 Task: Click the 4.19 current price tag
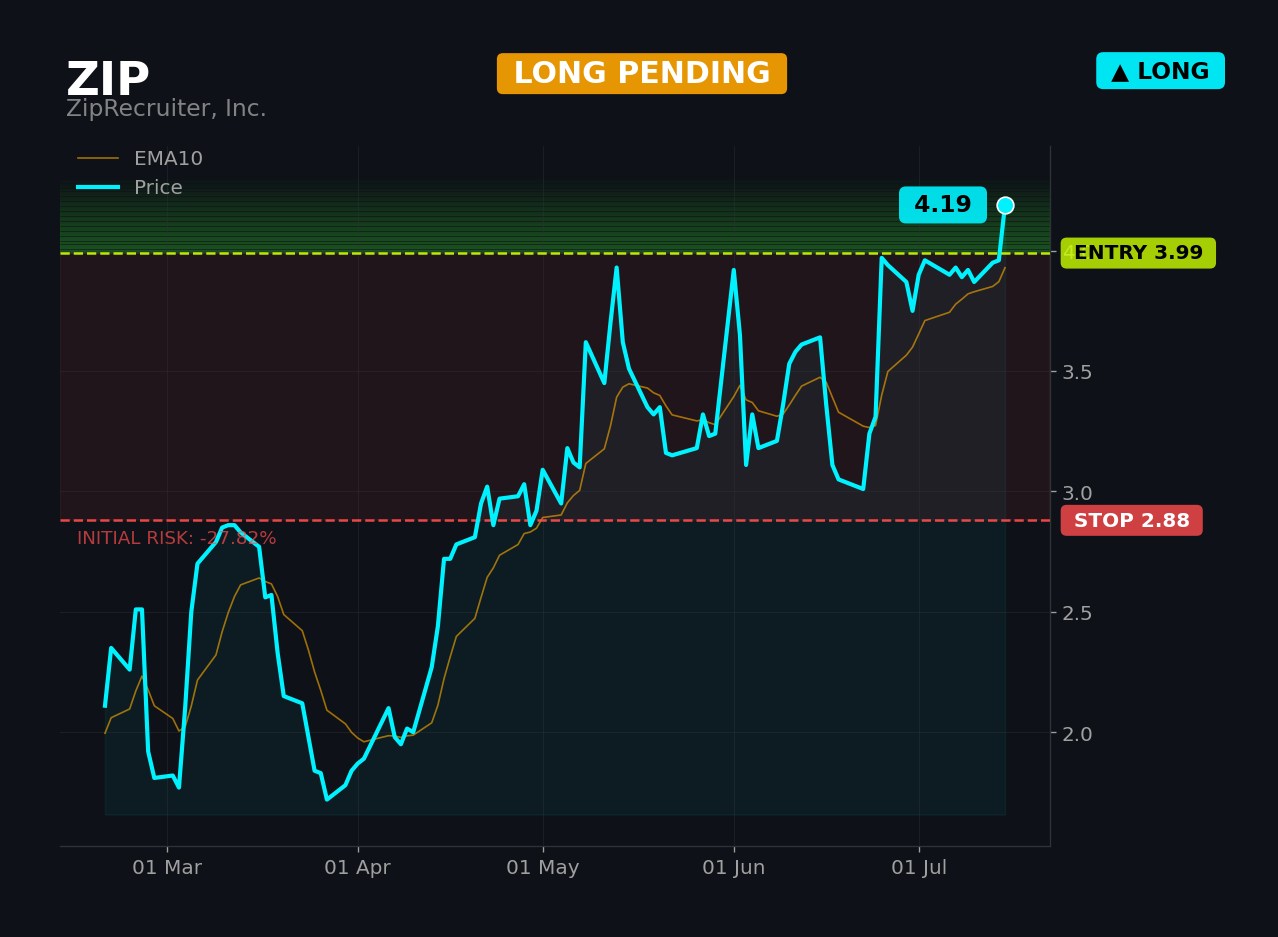pos(943,205)
